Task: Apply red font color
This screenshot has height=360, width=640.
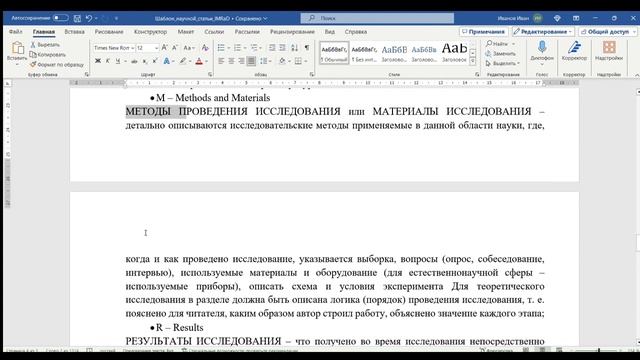Action: (199, 61)
